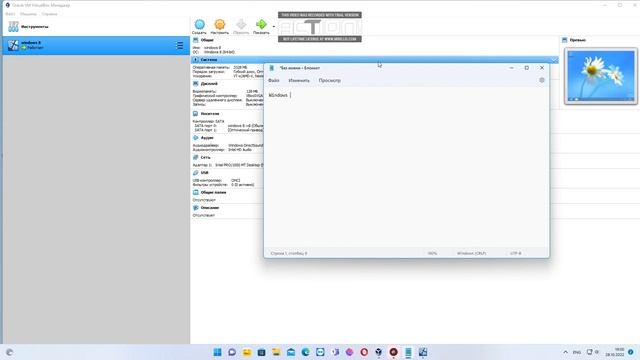Viewport: 640px width, 360px height.
Task: Click the UTF-8 encoding in Notepad status bar
Action: [x=516, y=253]
